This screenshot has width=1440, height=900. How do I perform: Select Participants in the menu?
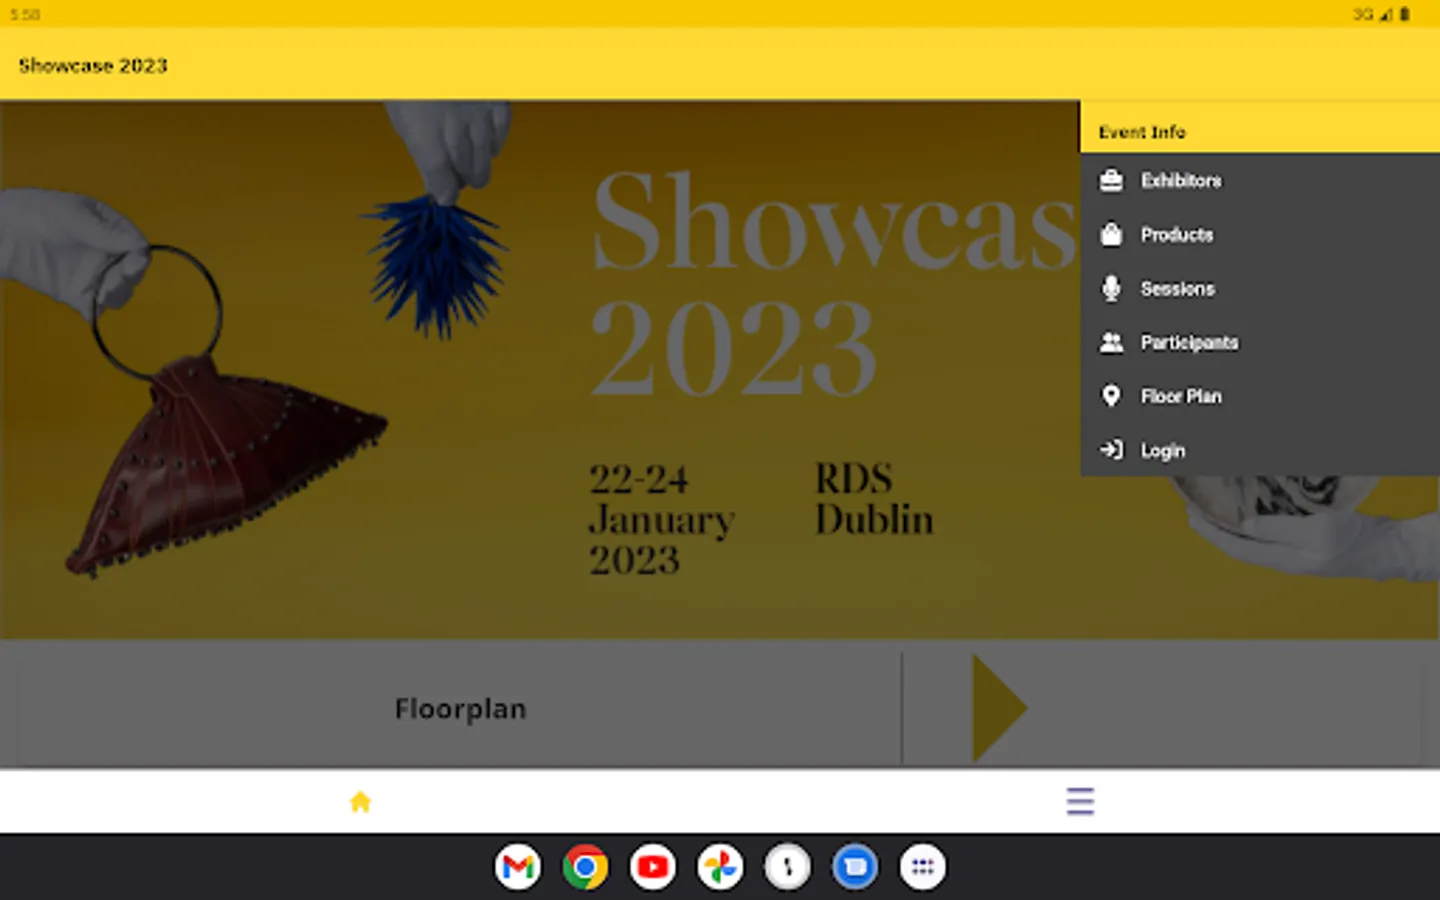pos(1260,342)
